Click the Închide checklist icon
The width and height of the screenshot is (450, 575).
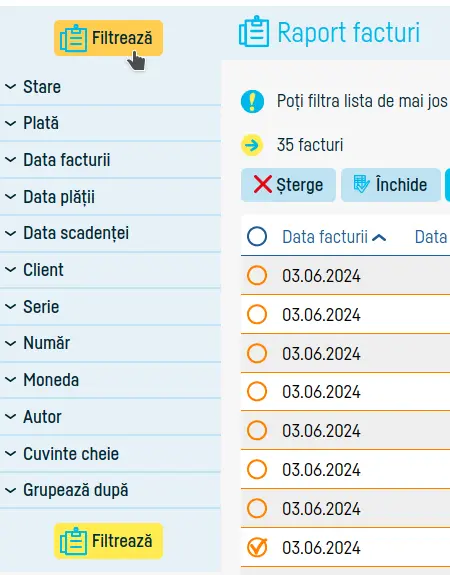tap(362, 184)
